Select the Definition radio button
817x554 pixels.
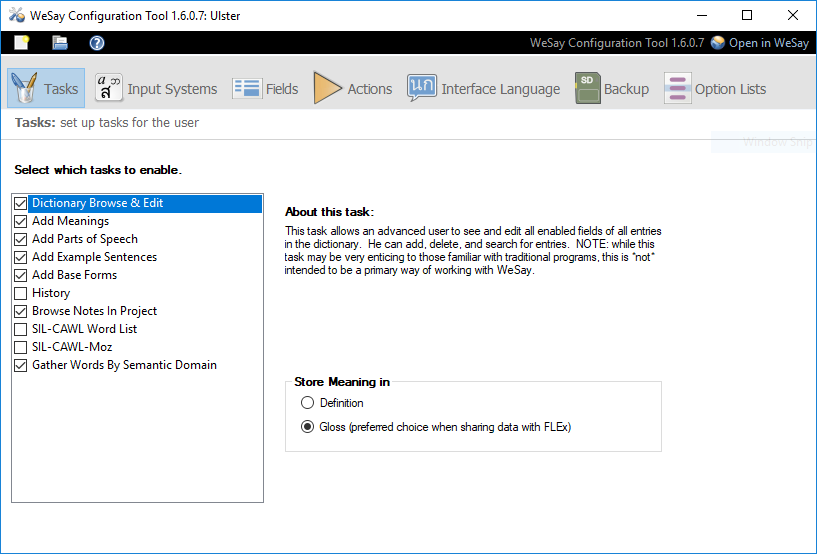coord(307,402)
